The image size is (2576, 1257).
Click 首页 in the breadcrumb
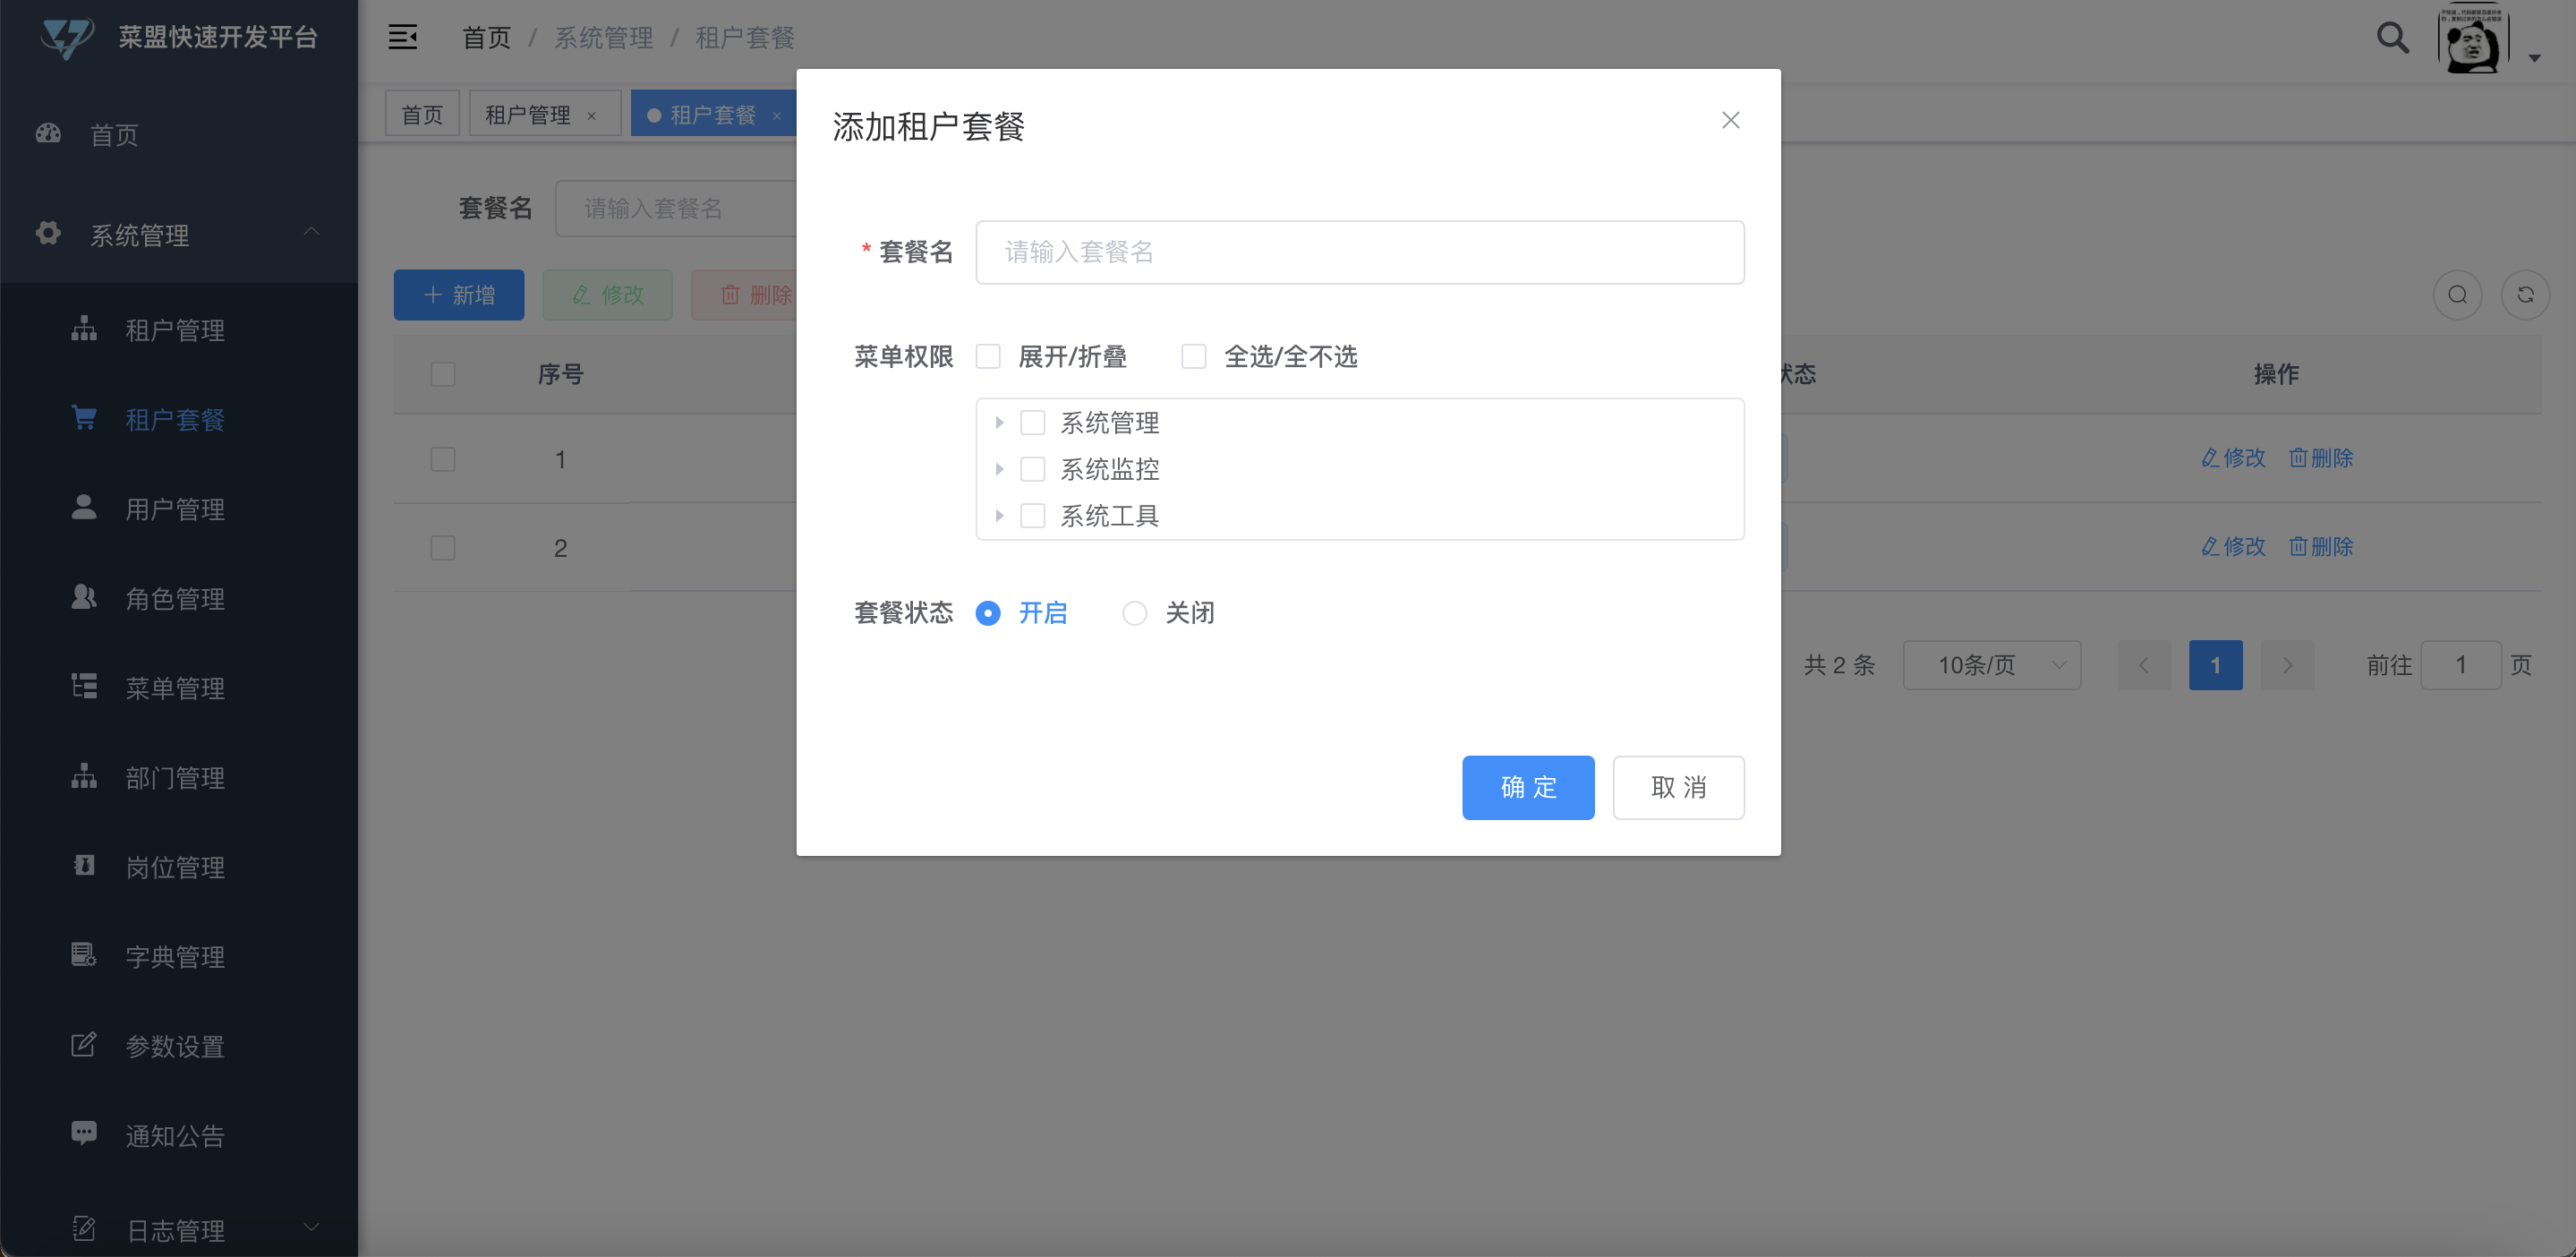pos(486,38)
